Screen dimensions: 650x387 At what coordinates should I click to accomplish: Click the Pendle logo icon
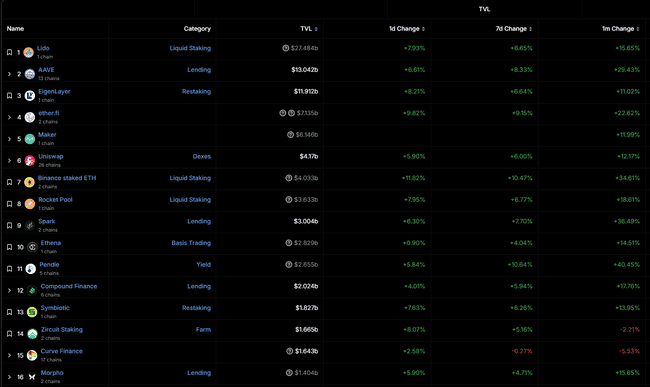31,269
